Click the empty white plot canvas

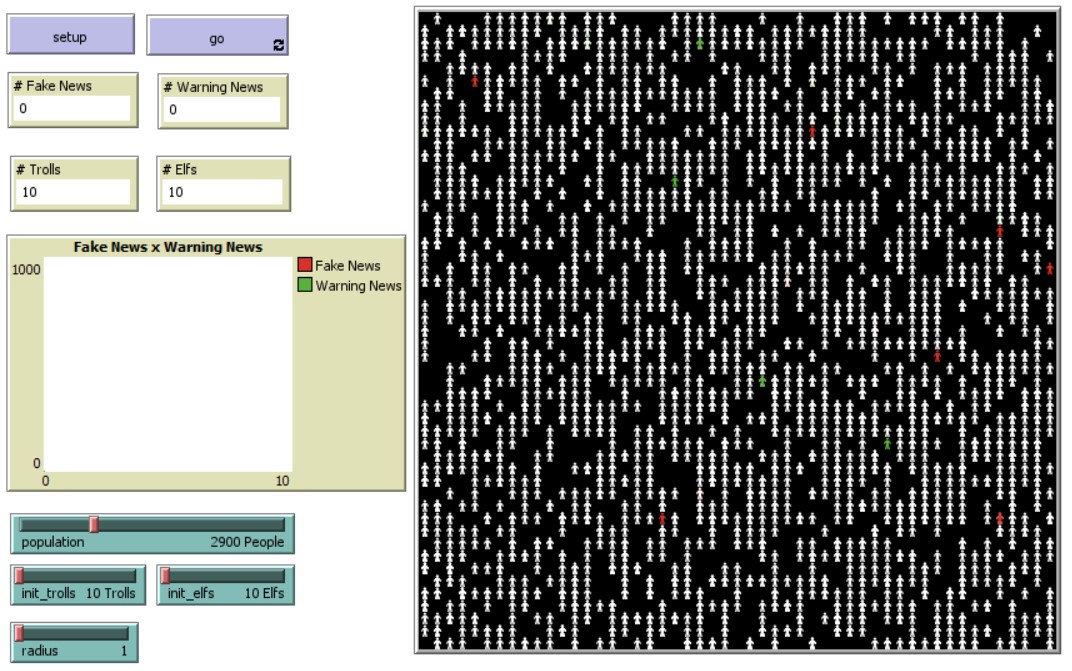click(x=168, y=364)
